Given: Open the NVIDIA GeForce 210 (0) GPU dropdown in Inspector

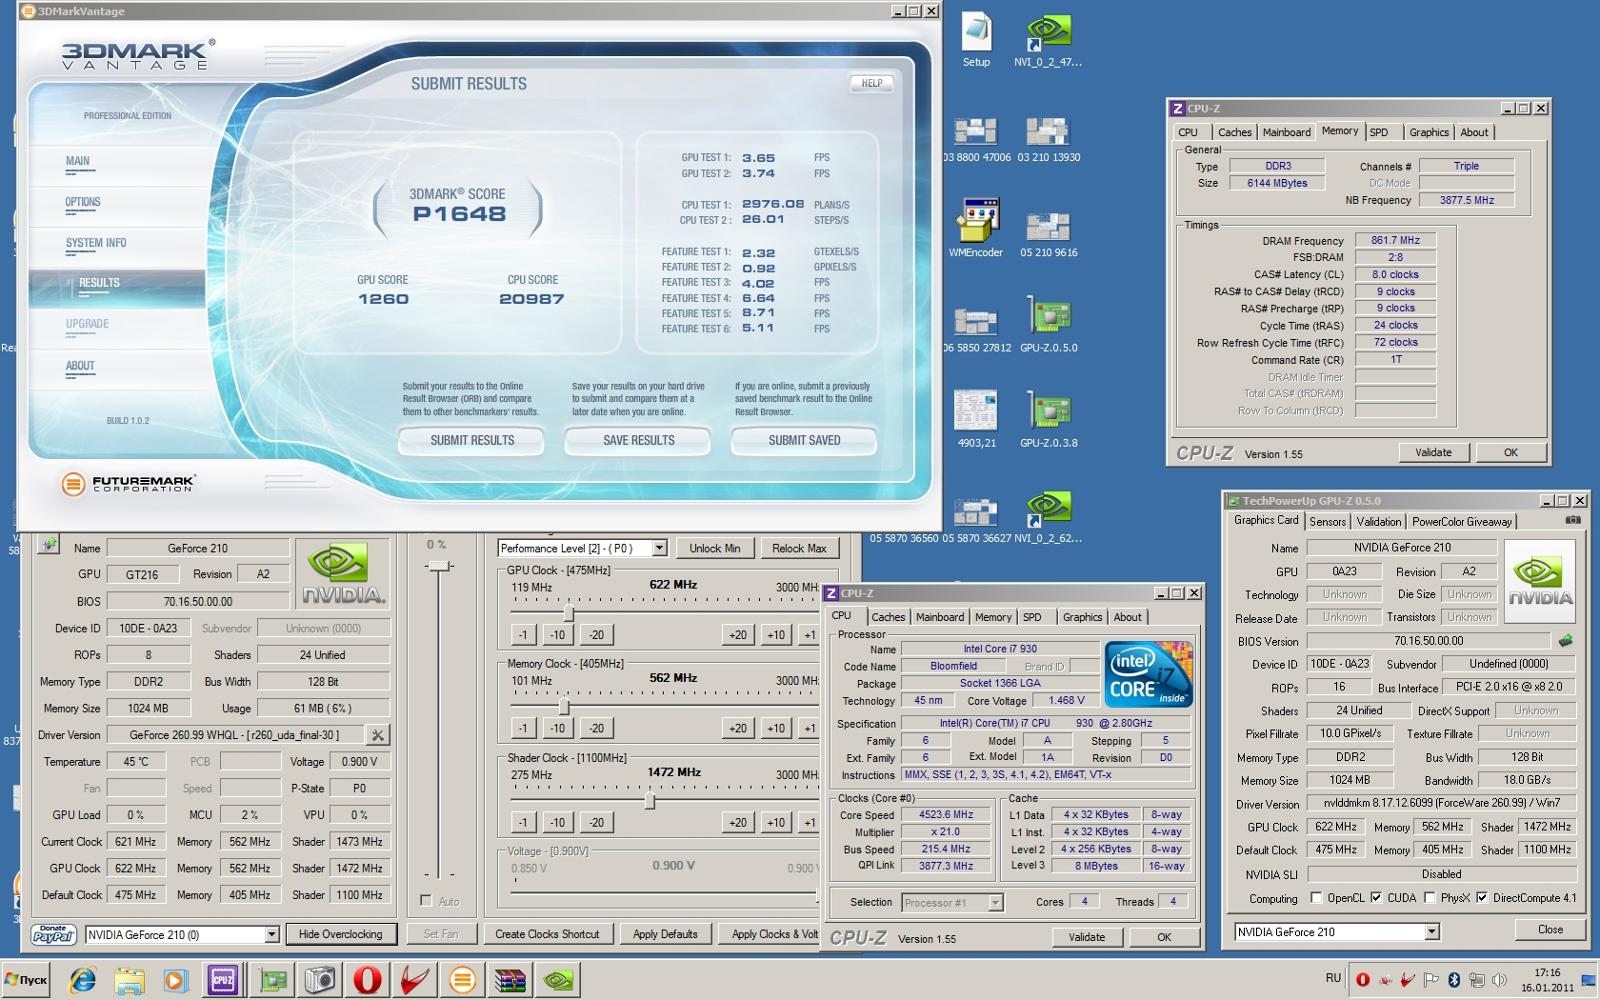Looking at the screenshot, I should click(x=271, y=934).
